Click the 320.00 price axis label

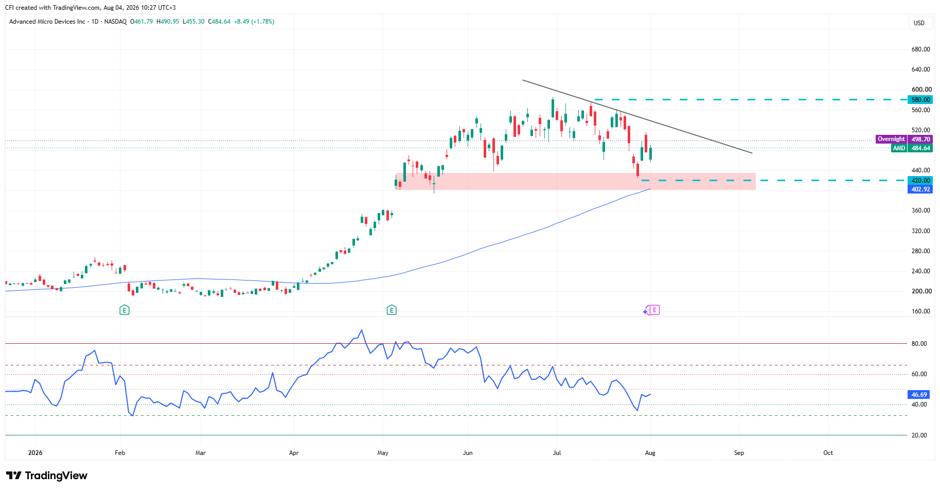(x=920, y=231)
